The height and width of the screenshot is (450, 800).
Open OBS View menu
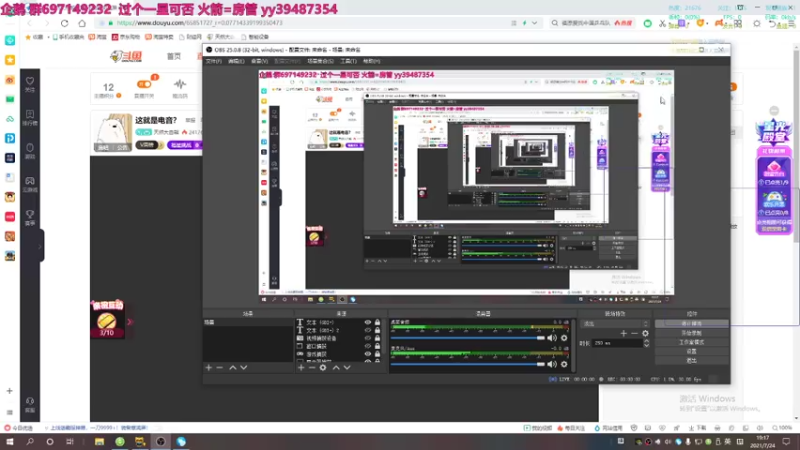click(259, 61)
